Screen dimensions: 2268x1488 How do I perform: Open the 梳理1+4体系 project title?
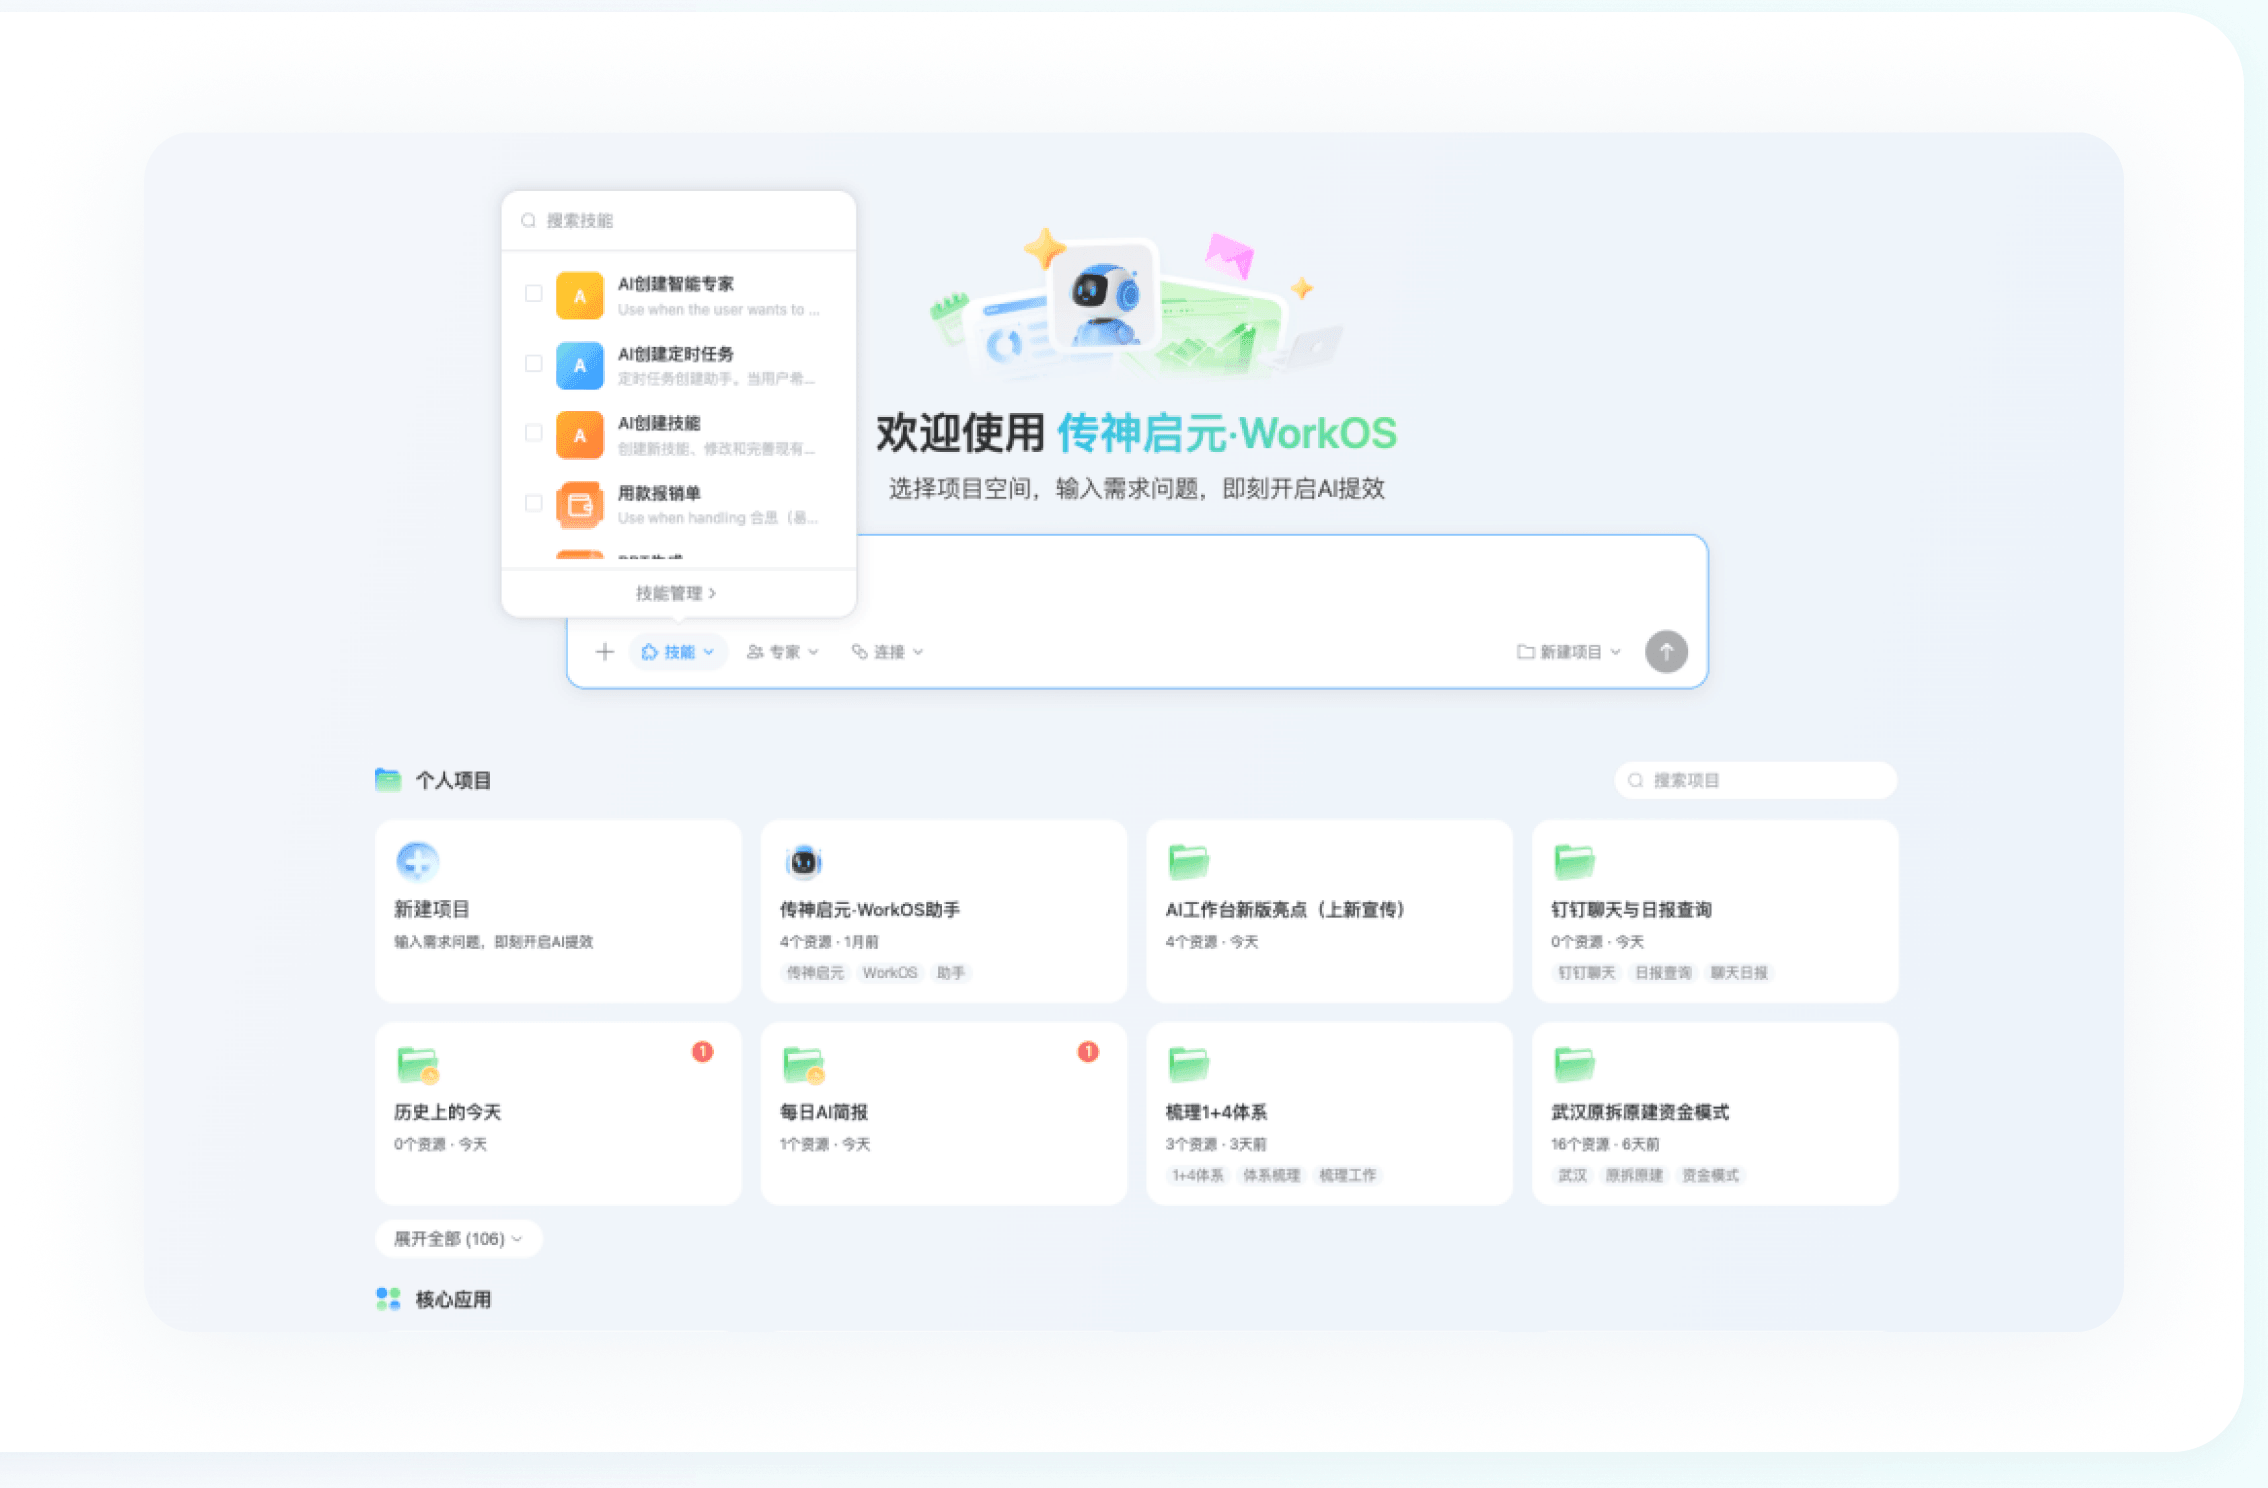click(1216, 1112)
